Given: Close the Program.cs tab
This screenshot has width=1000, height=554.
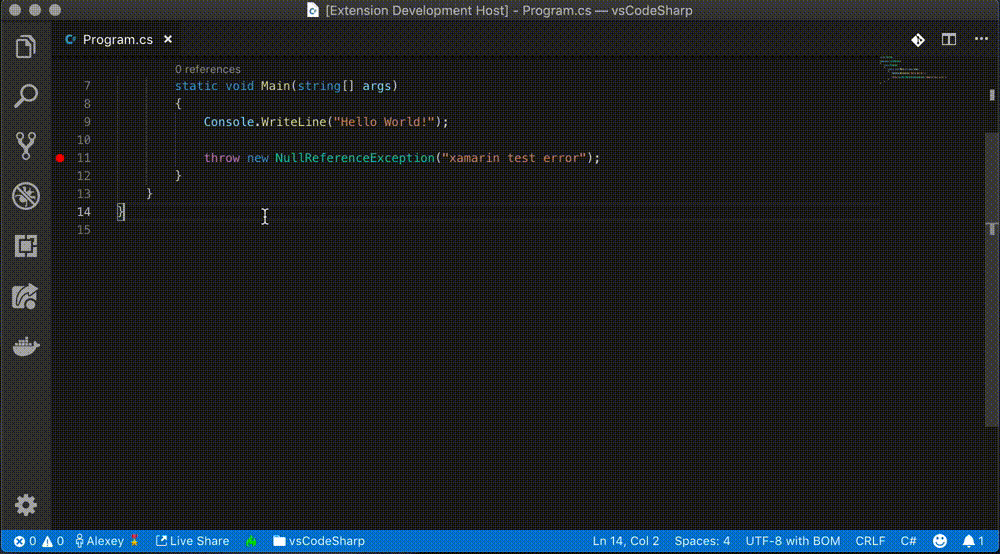Looking at the screenshot, I should tap(168, 40).
